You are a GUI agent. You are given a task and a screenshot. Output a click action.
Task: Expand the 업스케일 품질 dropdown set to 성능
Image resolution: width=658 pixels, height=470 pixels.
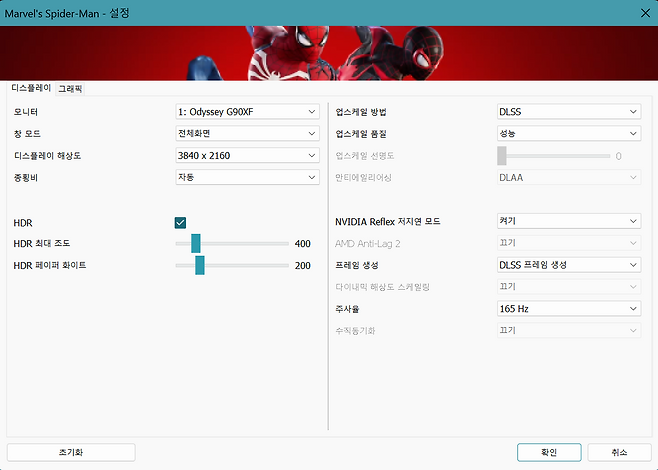pos(568,133)
